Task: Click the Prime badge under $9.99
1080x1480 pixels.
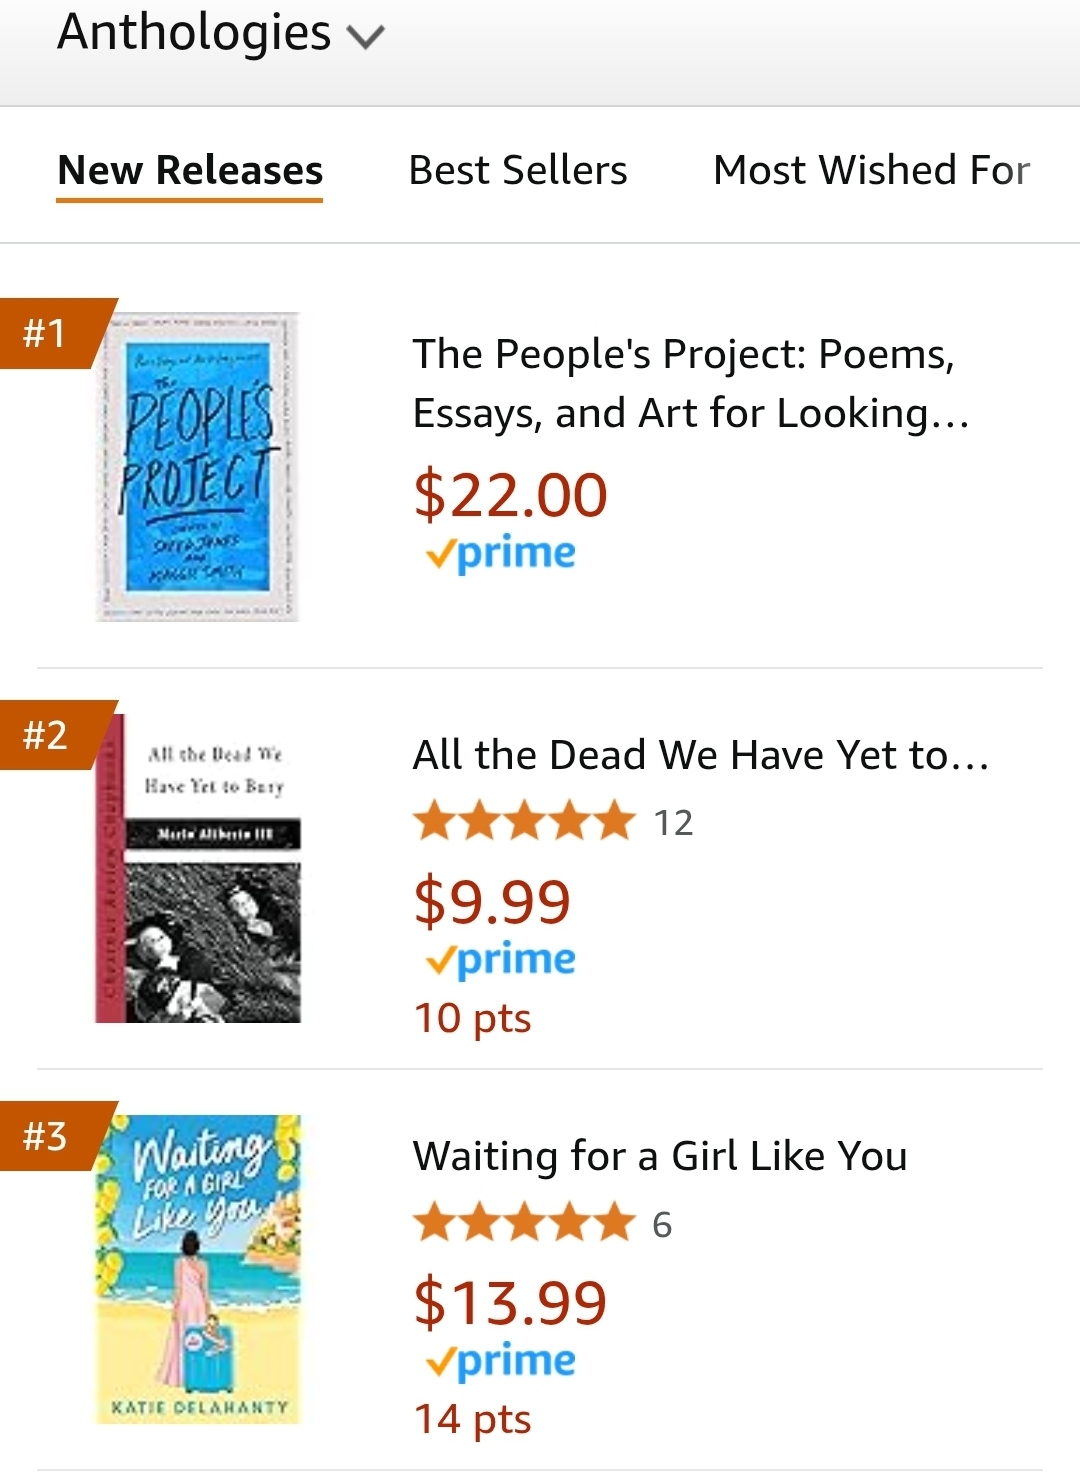Action: pyautogui.click(x=501, y=960)
